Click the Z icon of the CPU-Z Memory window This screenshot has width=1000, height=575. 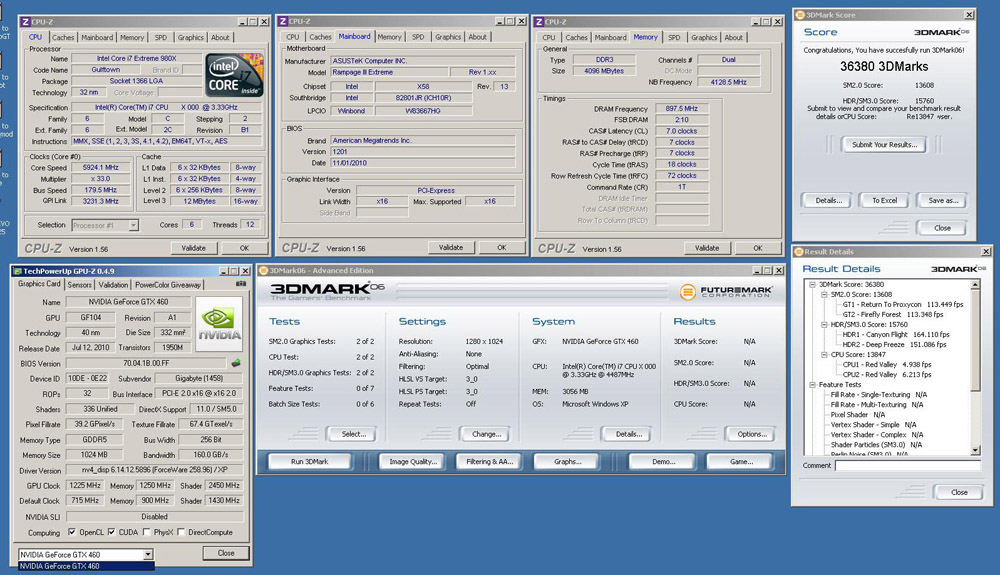pos(539,21)
